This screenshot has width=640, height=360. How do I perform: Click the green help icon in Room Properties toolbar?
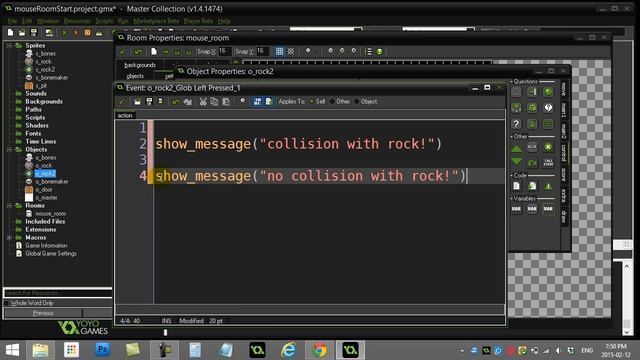pos(380,51)
